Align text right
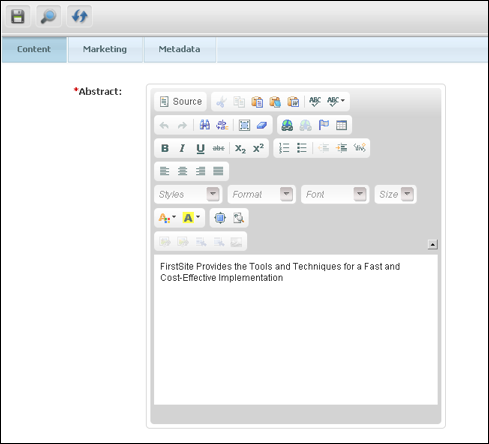 coord(200,171)
